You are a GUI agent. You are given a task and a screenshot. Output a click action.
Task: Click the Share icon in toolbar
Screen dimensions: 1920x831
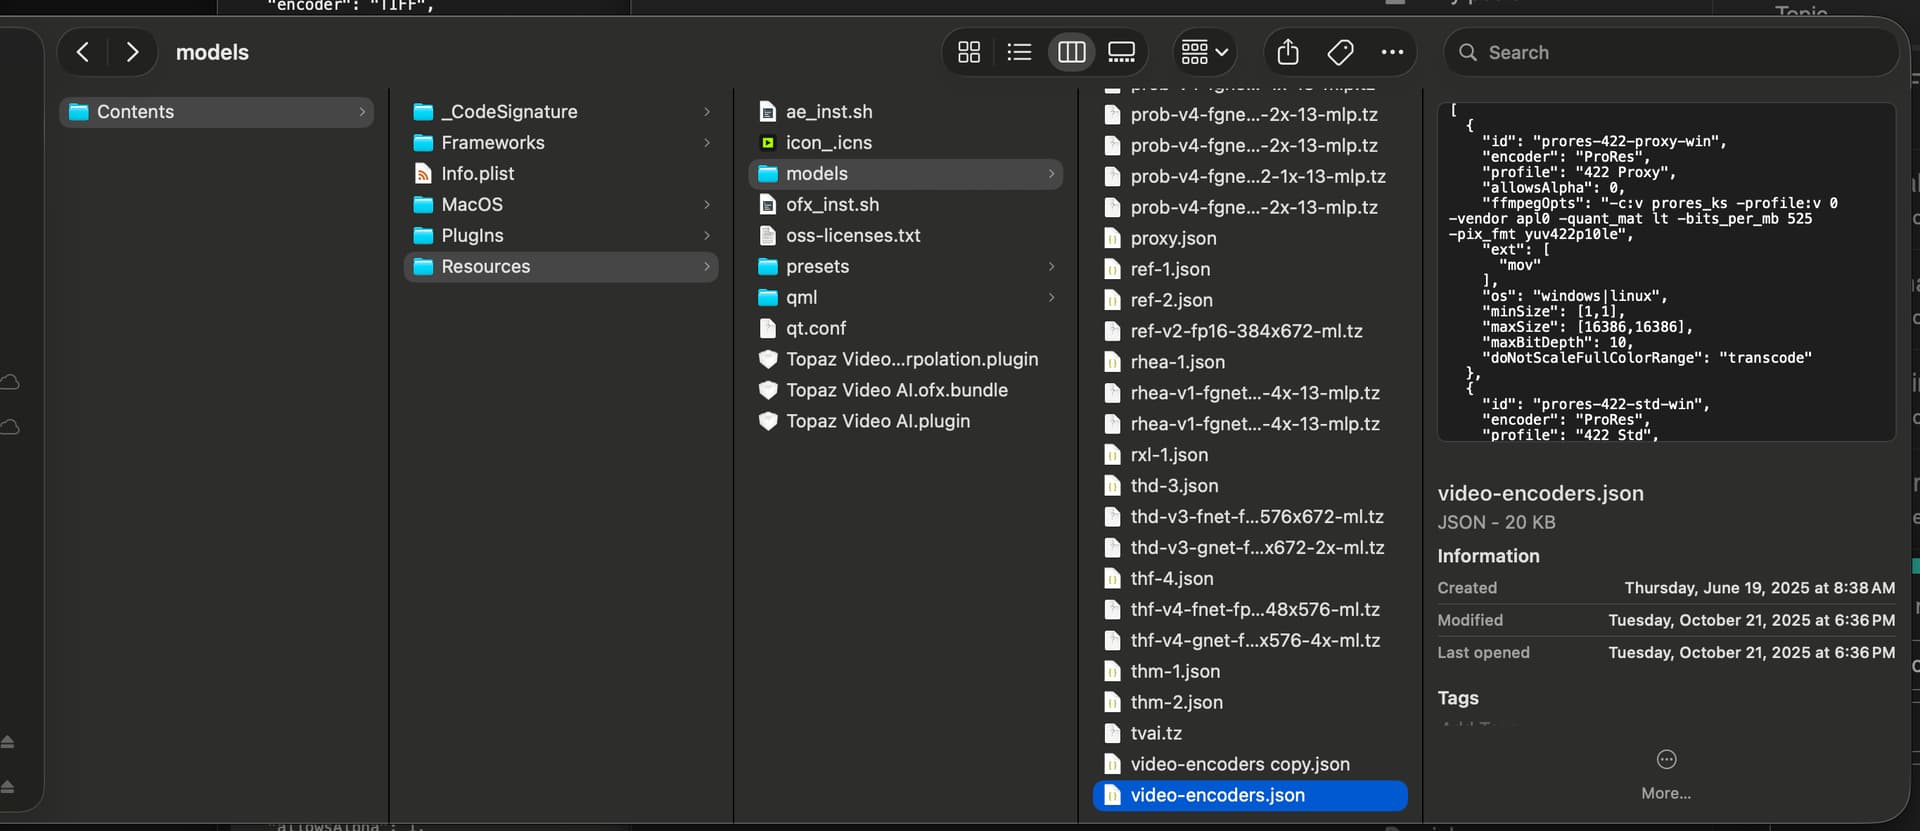(x=1288, y=52)
